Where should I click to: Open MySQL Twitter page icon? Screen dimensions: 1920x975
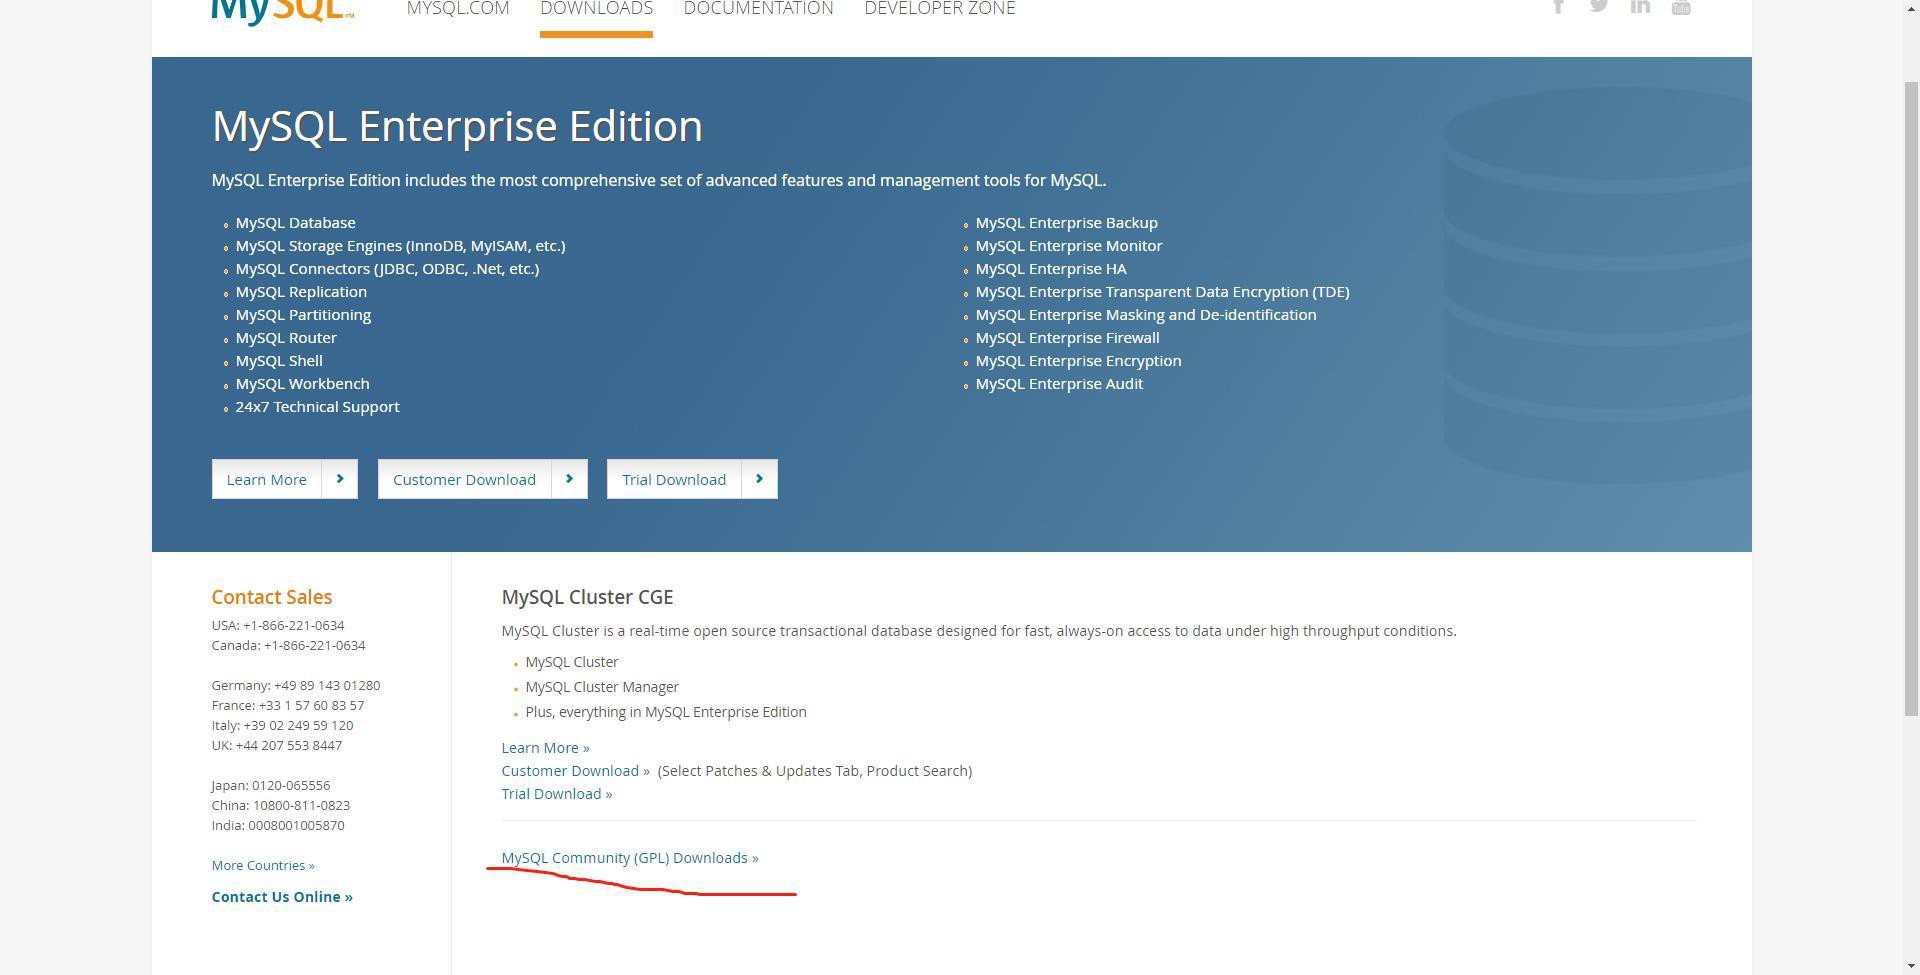tap(1599, 6)
